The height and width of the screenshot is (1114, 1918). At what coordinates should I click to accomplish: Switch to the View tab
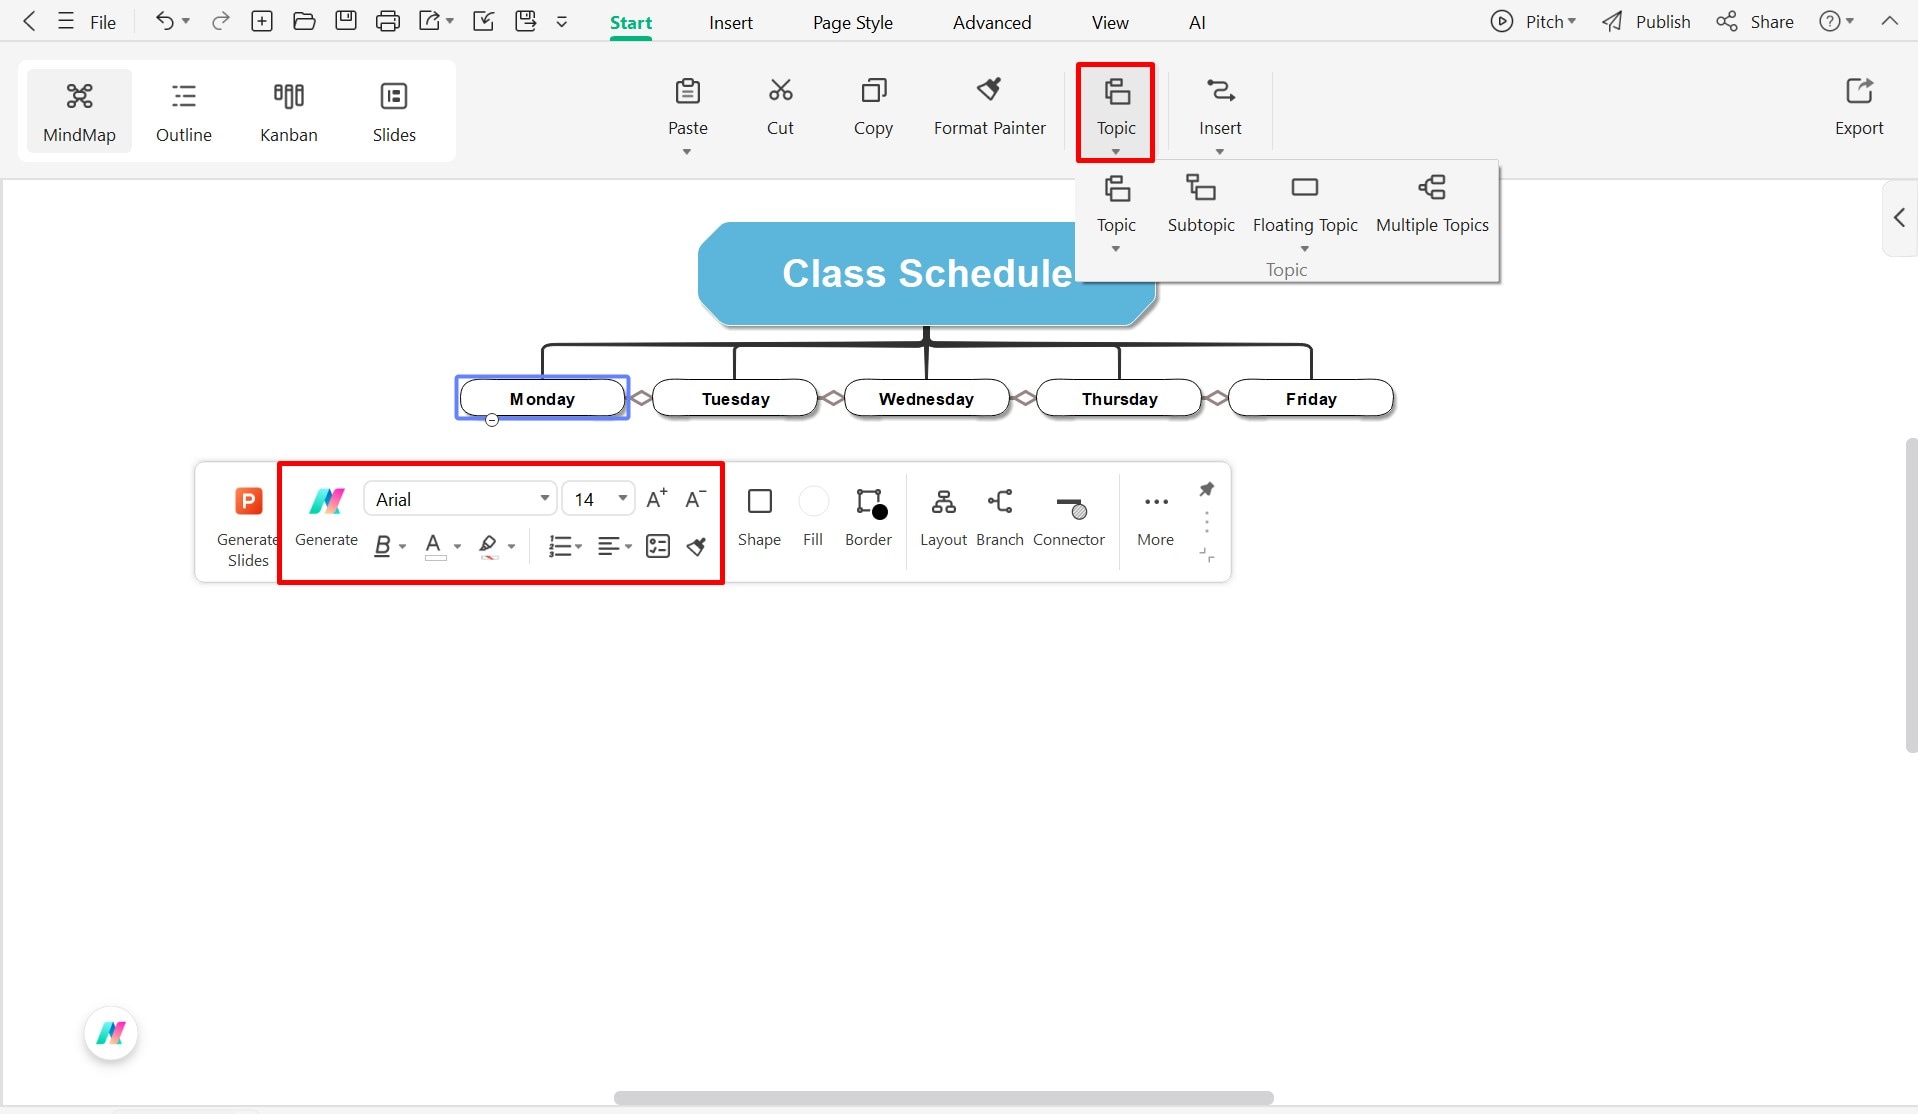point(1110,22)
